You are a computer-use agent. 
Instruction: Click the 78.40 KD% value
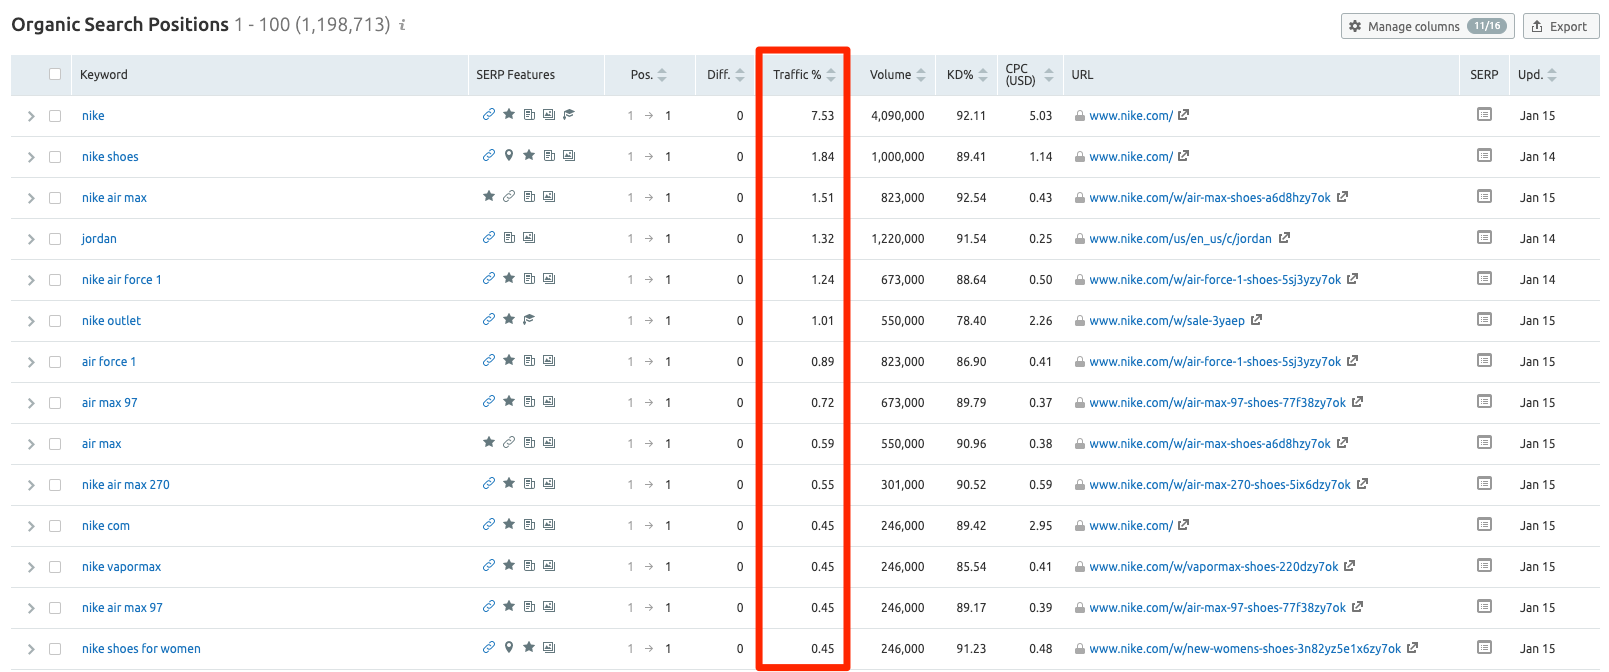971,321
